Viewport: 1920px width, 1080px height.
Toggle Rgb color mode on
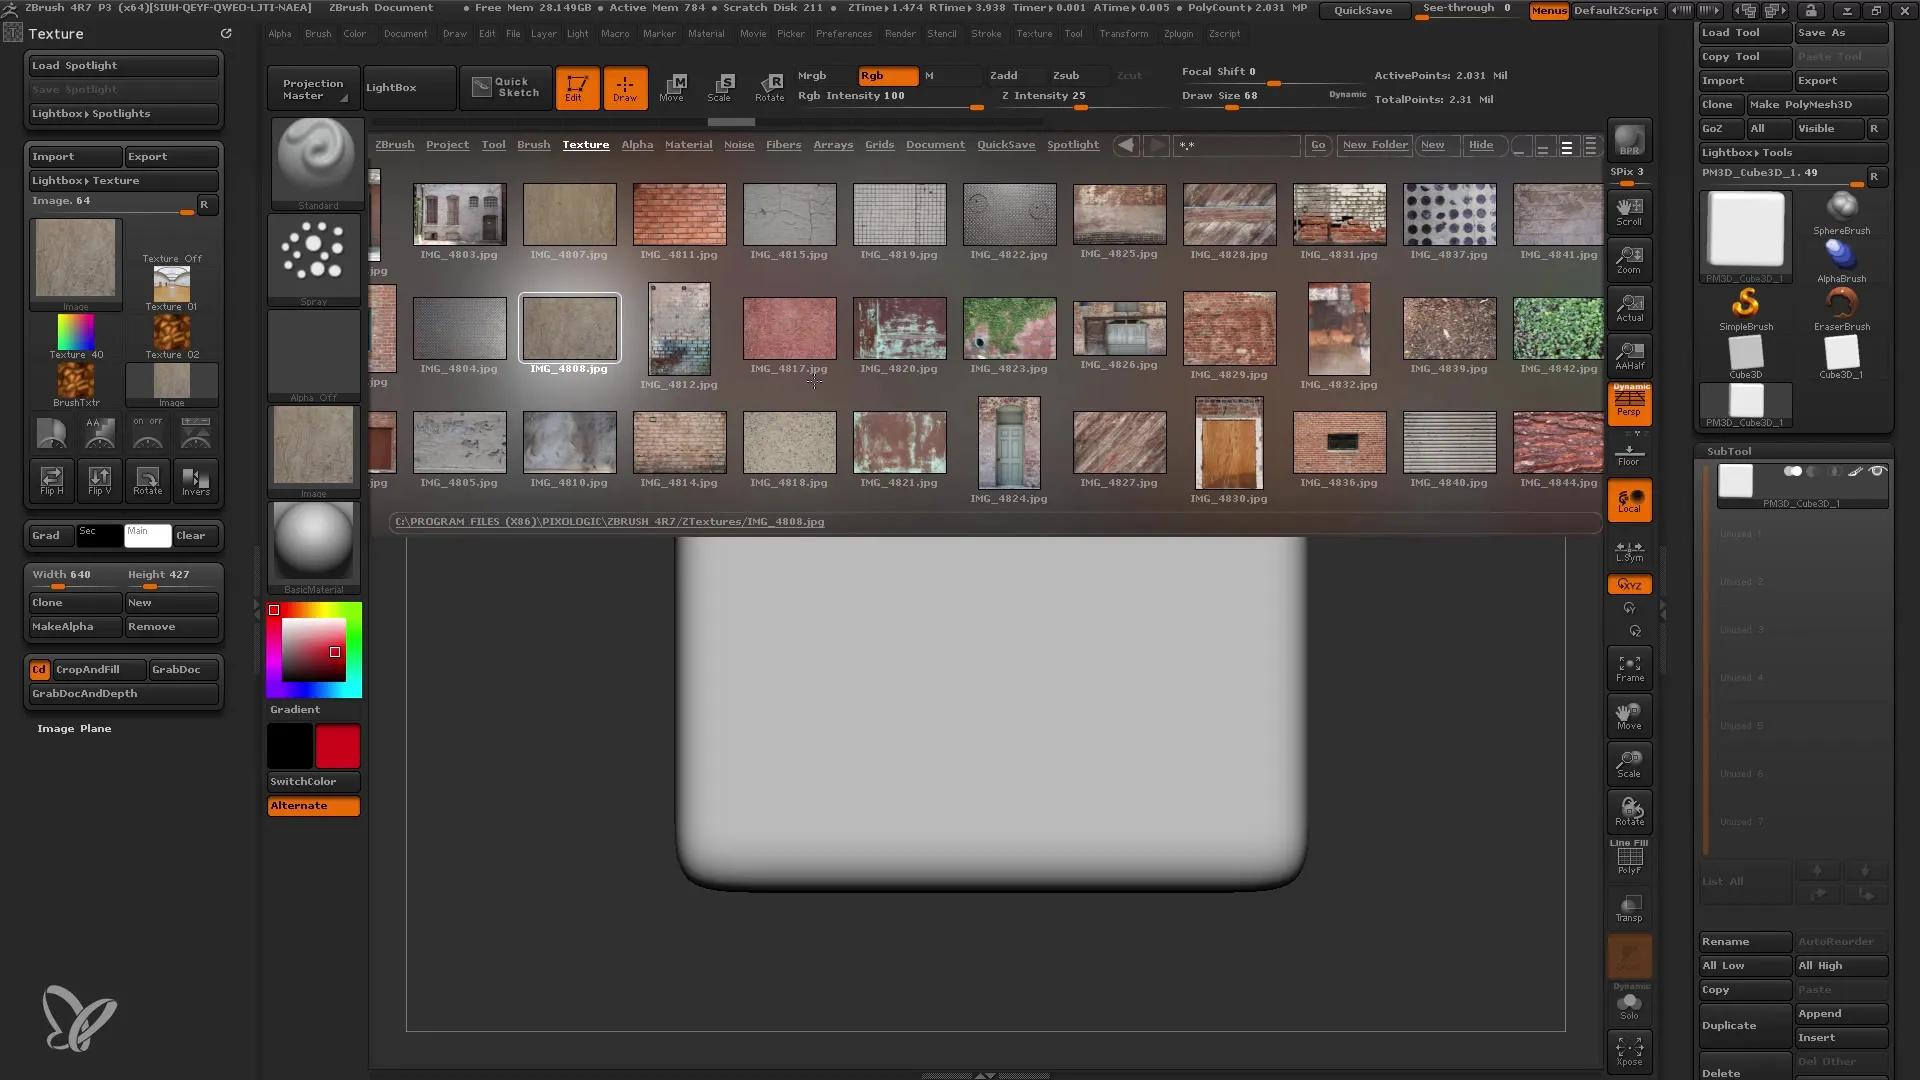click(886, 74)
